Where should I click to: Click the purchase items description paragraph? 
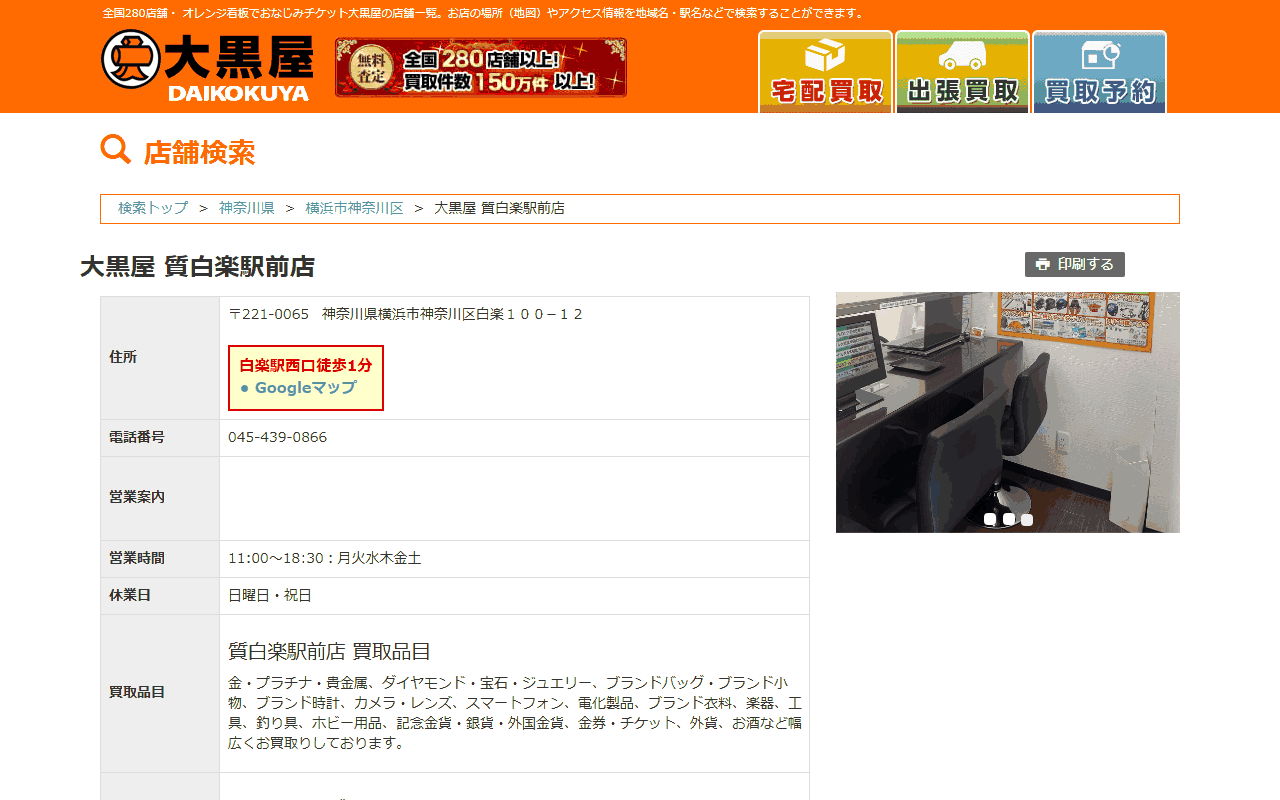click(x=515, y=713)
